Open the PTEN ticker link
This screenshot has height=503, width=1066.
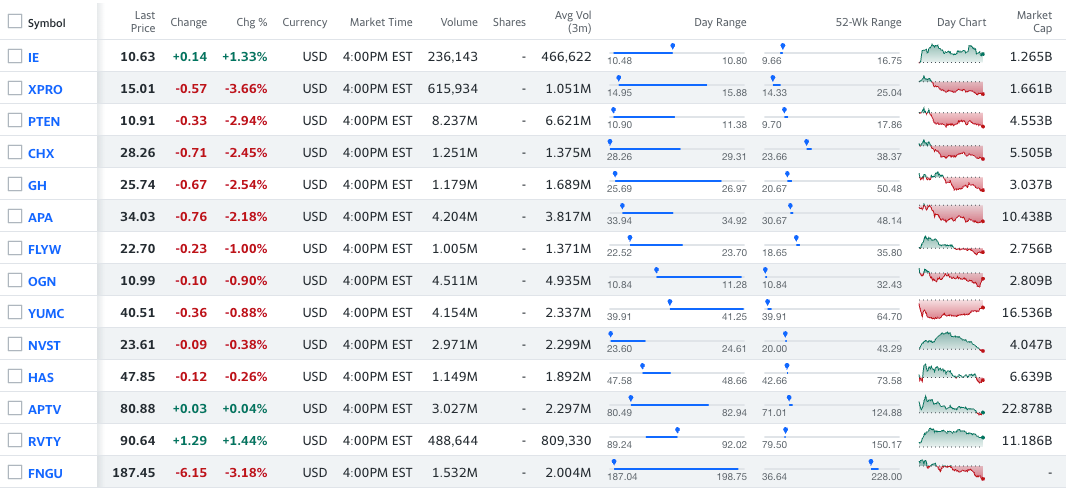point(44,122)
